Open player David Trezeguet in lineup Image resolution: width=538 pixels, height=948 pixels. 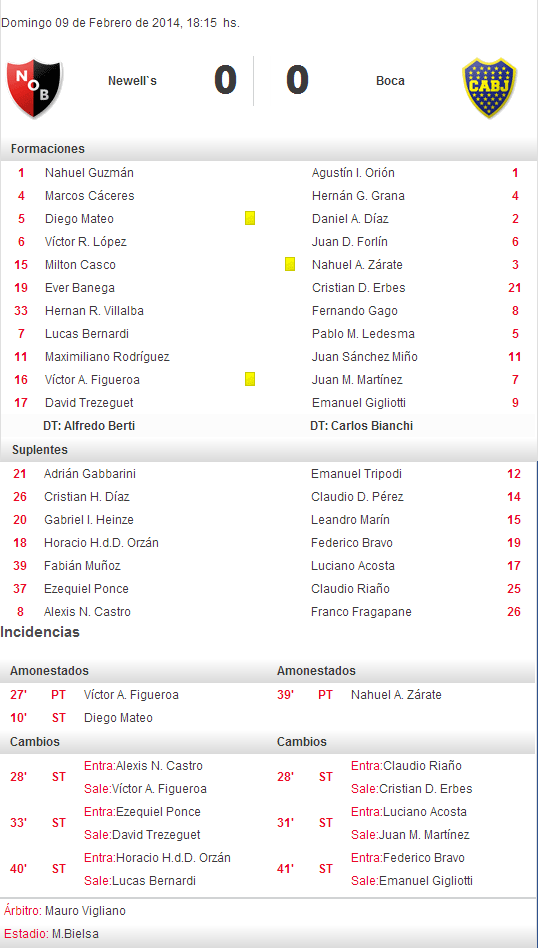89,403
